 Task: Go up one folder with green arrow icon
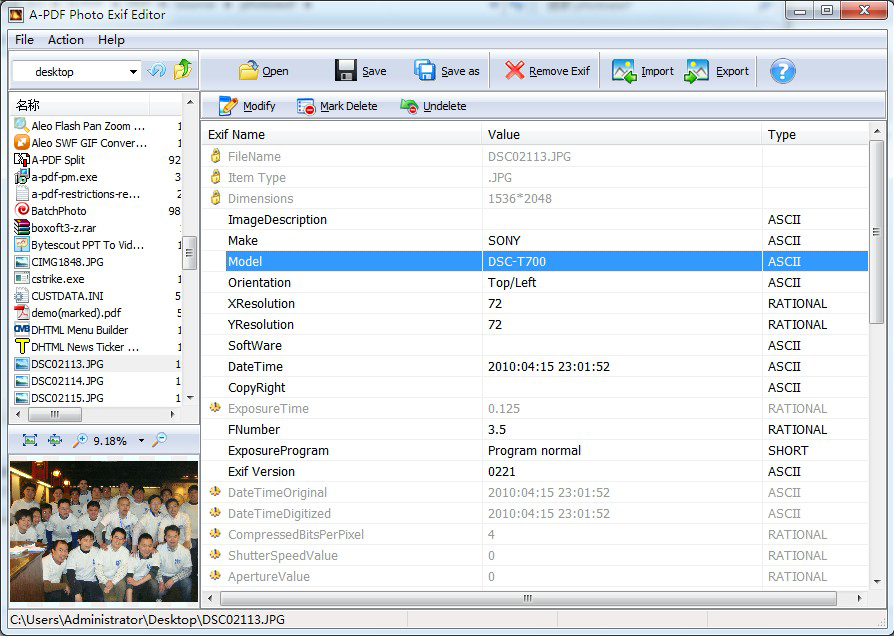[182, 71]
